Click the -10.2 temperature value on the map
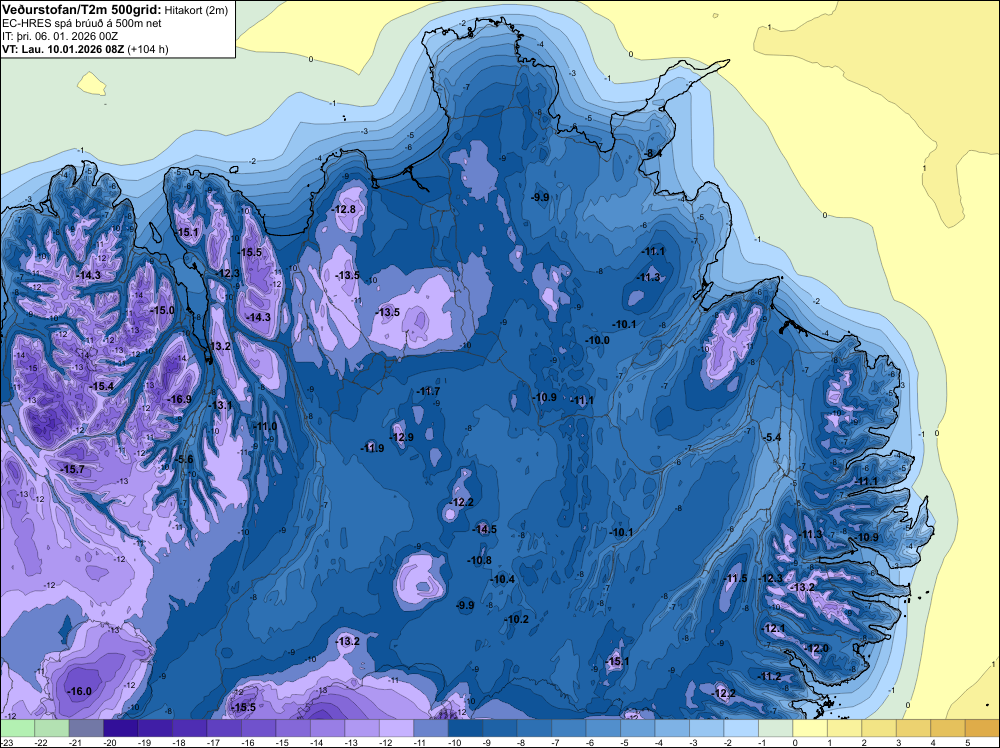The image size is (1000, 748). (x=517, y=619)
